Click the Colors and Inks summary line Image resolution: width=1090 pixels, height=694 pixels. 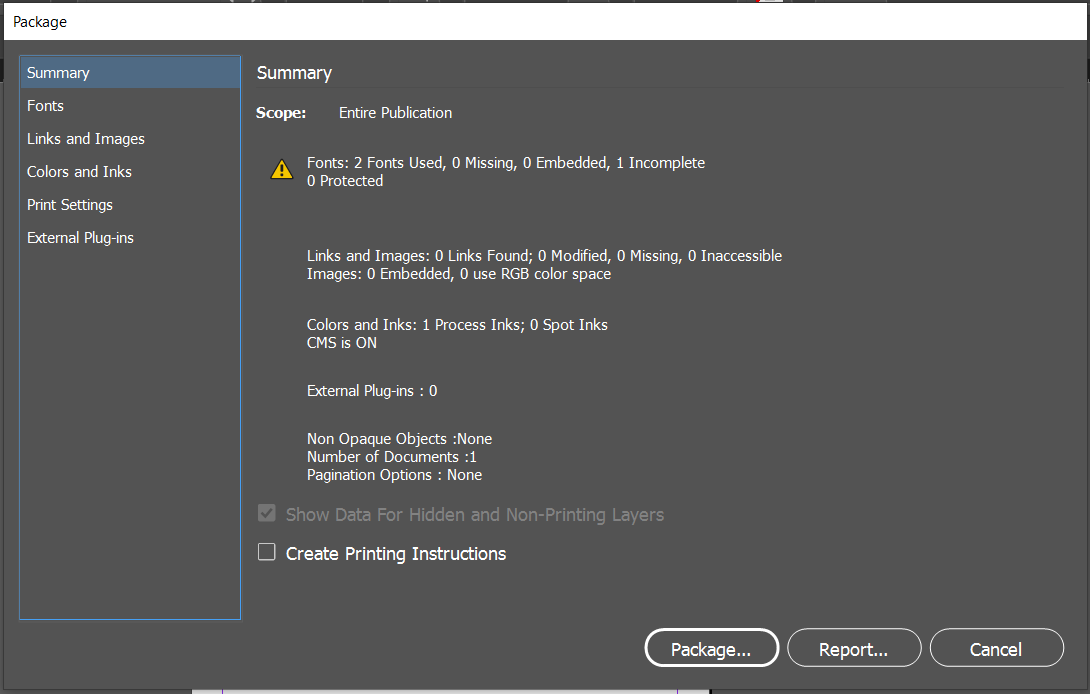[x=457, y=325]
